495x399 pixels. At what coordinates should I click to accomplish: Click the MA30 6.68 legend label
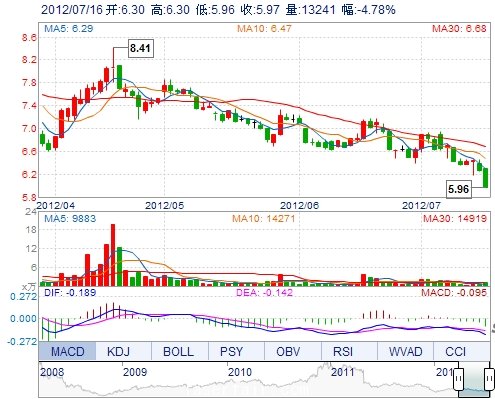459,28
